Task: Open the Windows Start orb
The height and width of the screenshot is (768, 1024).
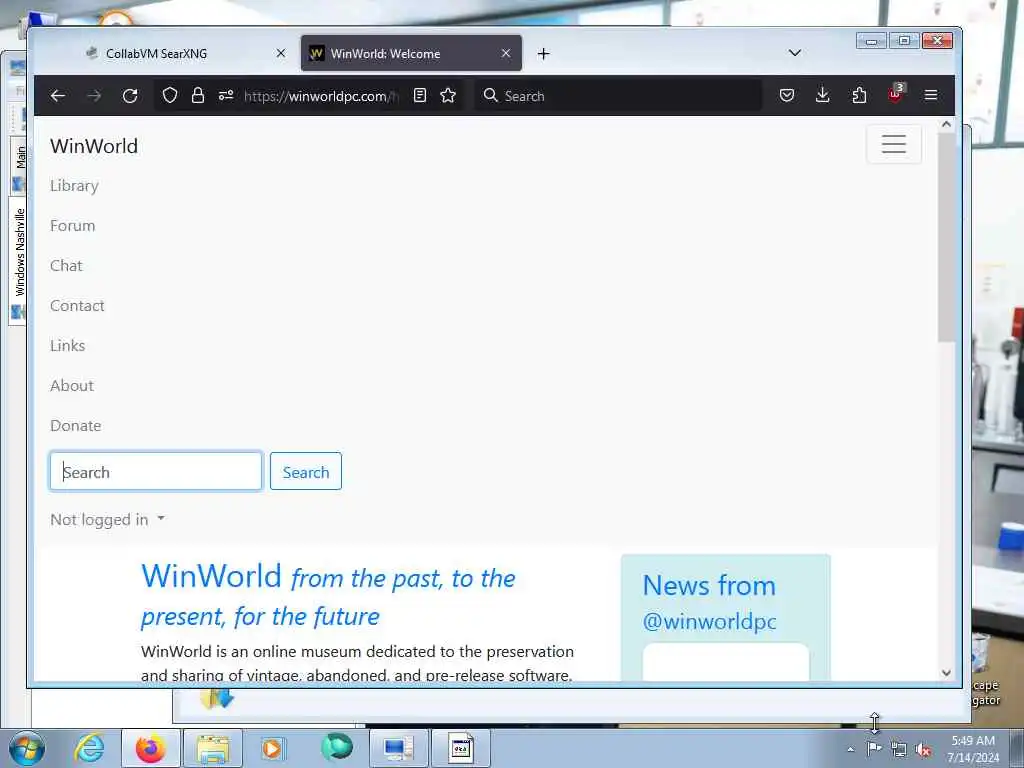Action: (x=27, y=748)
